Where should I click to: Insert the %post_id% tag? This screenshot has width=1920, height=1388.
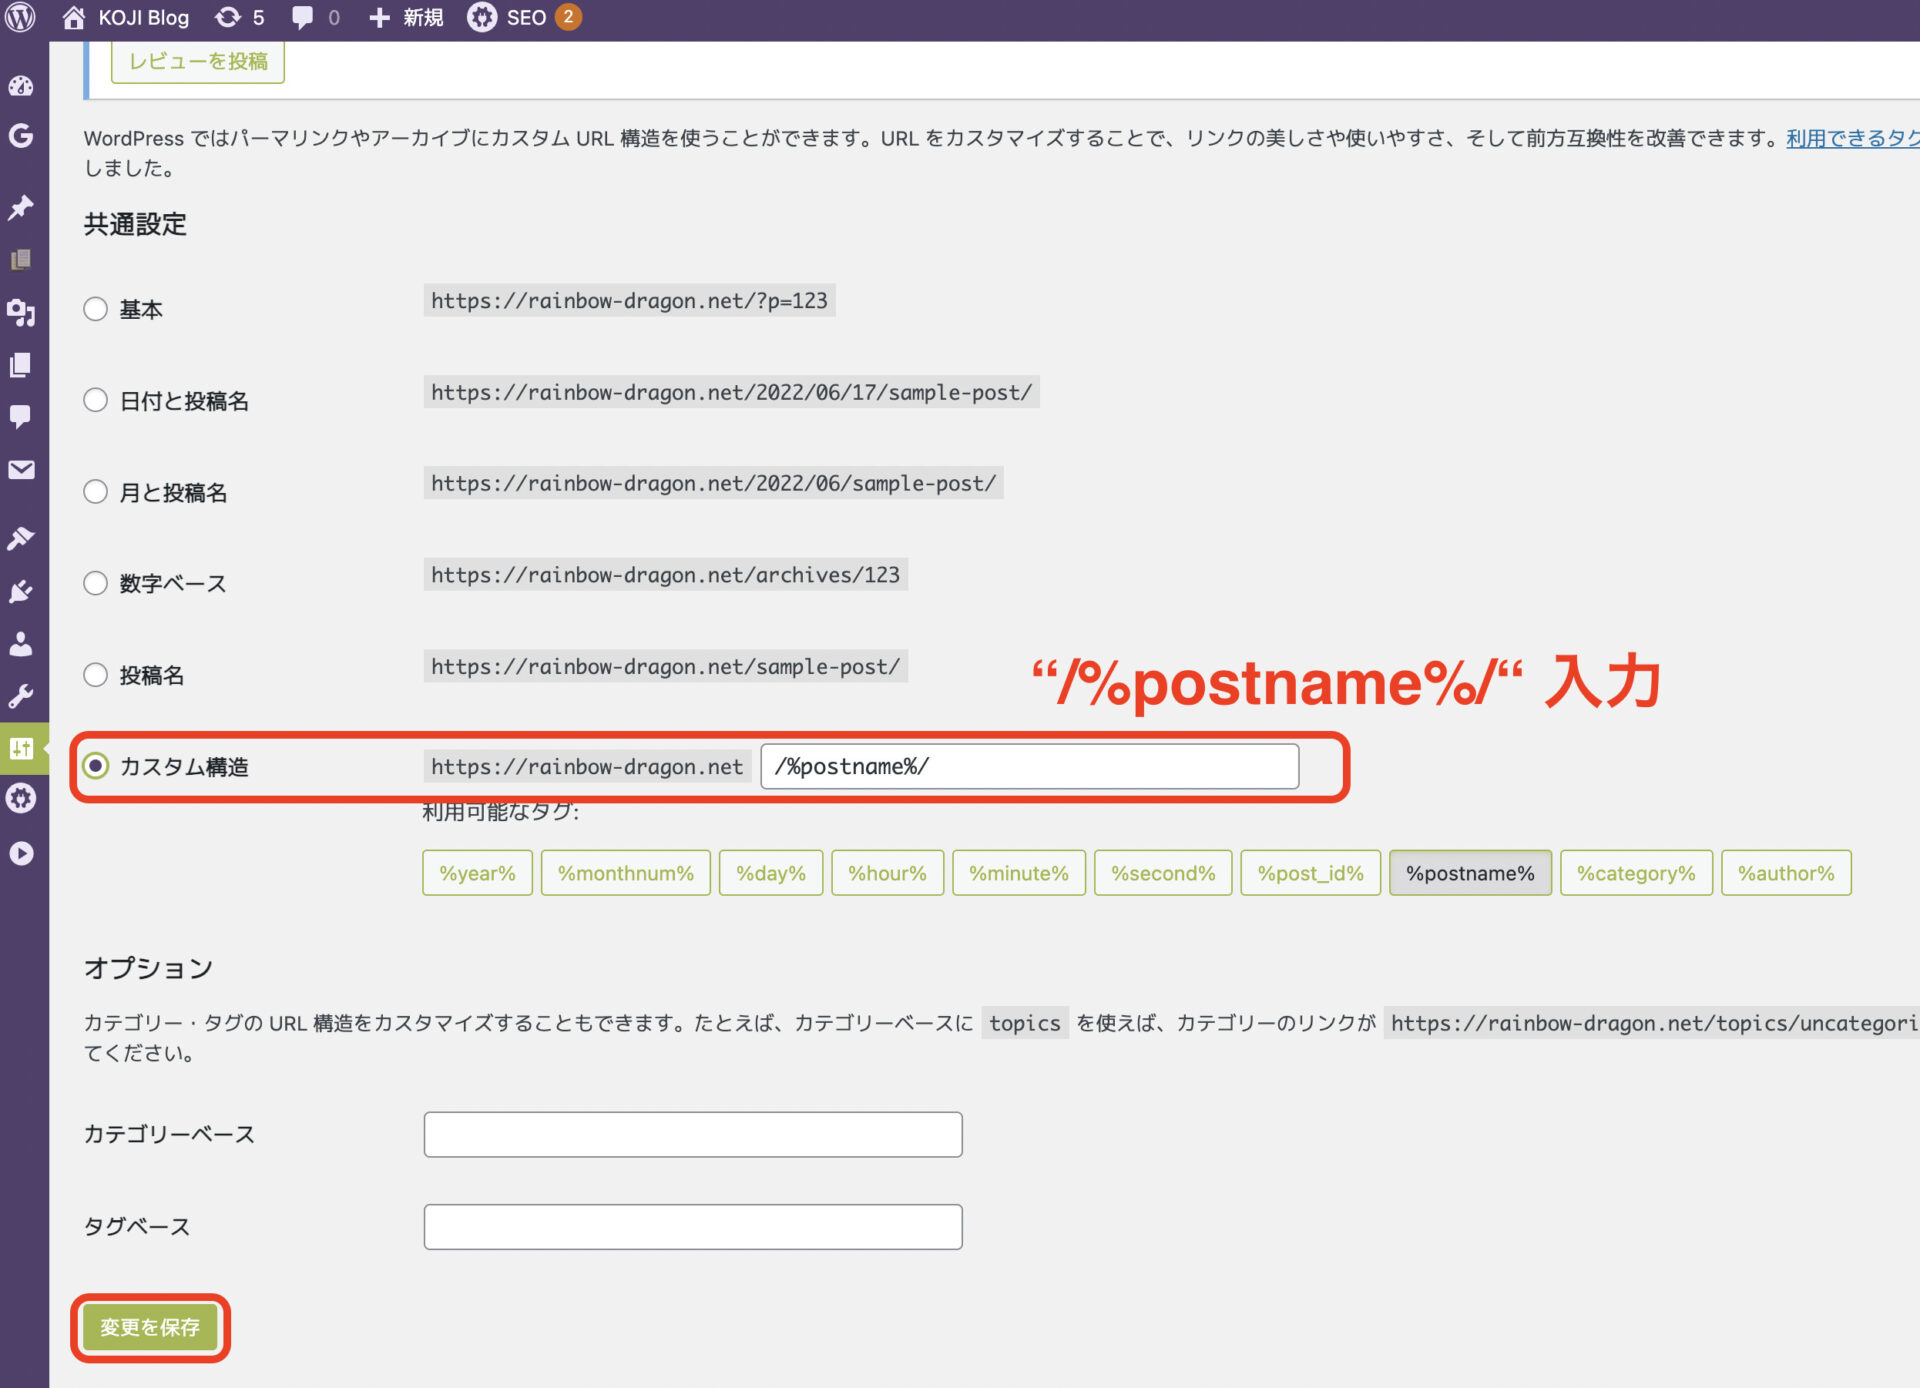click(x=1311, y=873)
